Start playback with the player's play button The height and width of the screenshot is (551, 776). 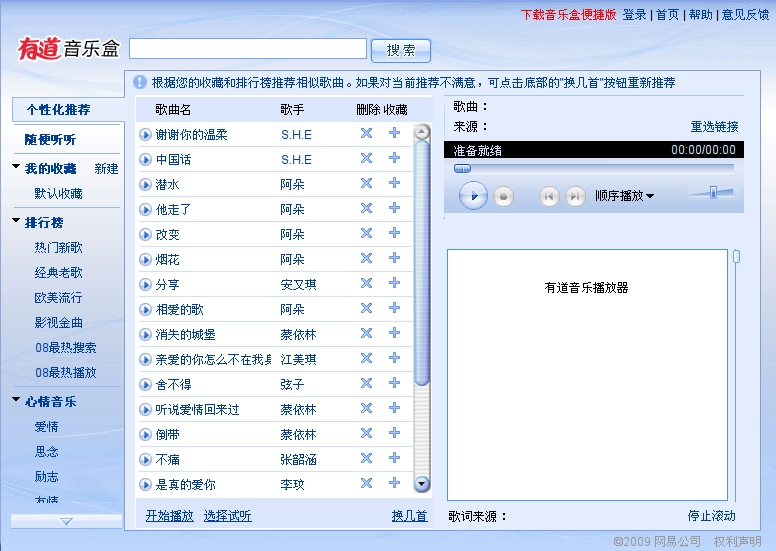[x=473, y=196]
